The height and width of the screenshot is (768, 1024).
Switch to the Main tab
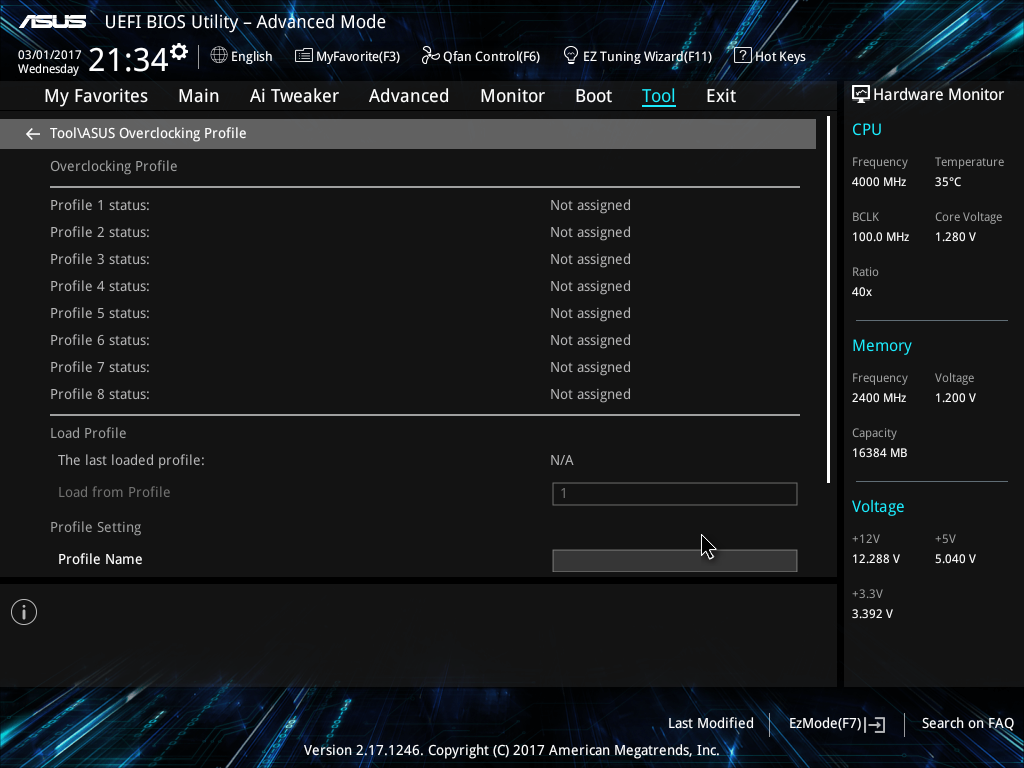[199, 96]
